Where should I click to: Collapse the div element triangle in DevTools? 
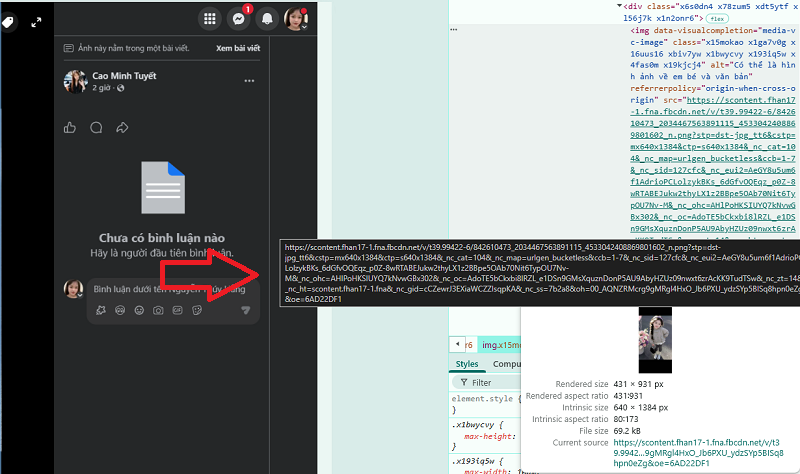[x=619, y=6]
